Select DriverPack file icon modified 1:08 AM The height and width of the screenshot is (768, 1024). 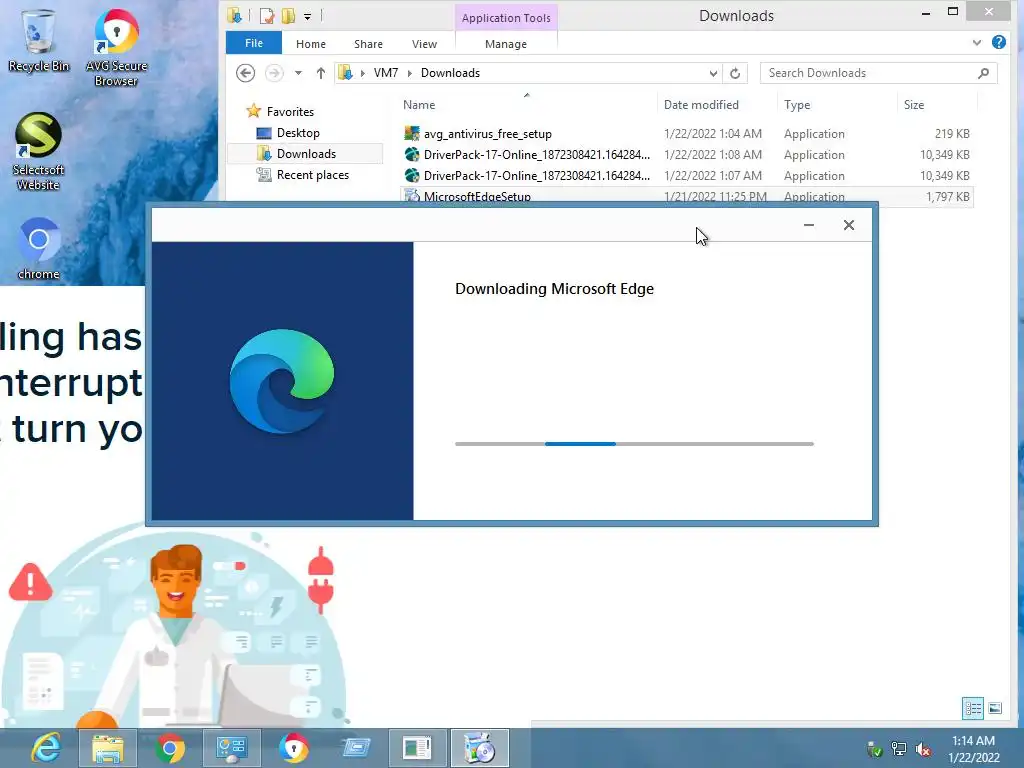[x=411, y=155]
